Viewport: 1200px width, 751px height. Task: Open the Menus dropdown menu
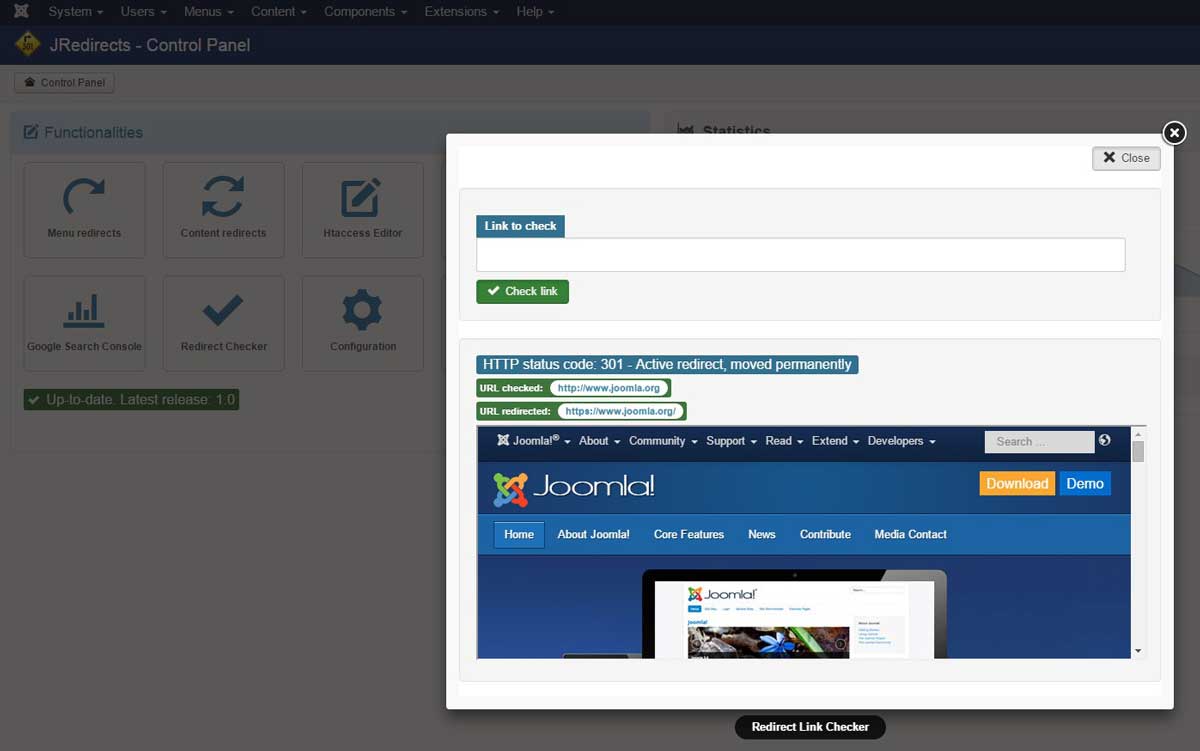[x=209, y=12]
